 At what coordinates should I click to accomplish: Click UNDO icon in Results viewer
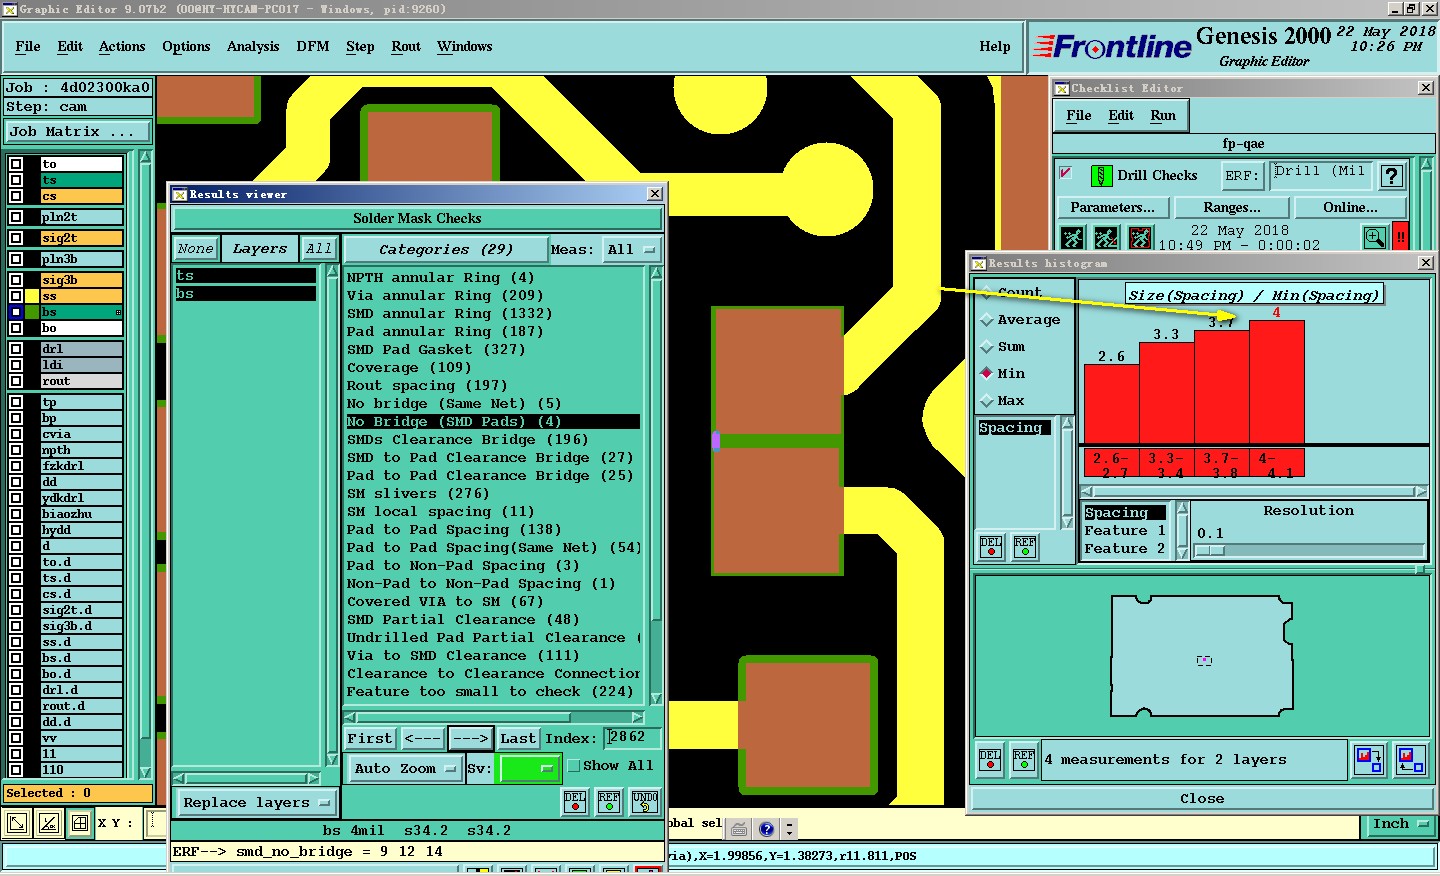pyautogui.click(x=645, y=802)
